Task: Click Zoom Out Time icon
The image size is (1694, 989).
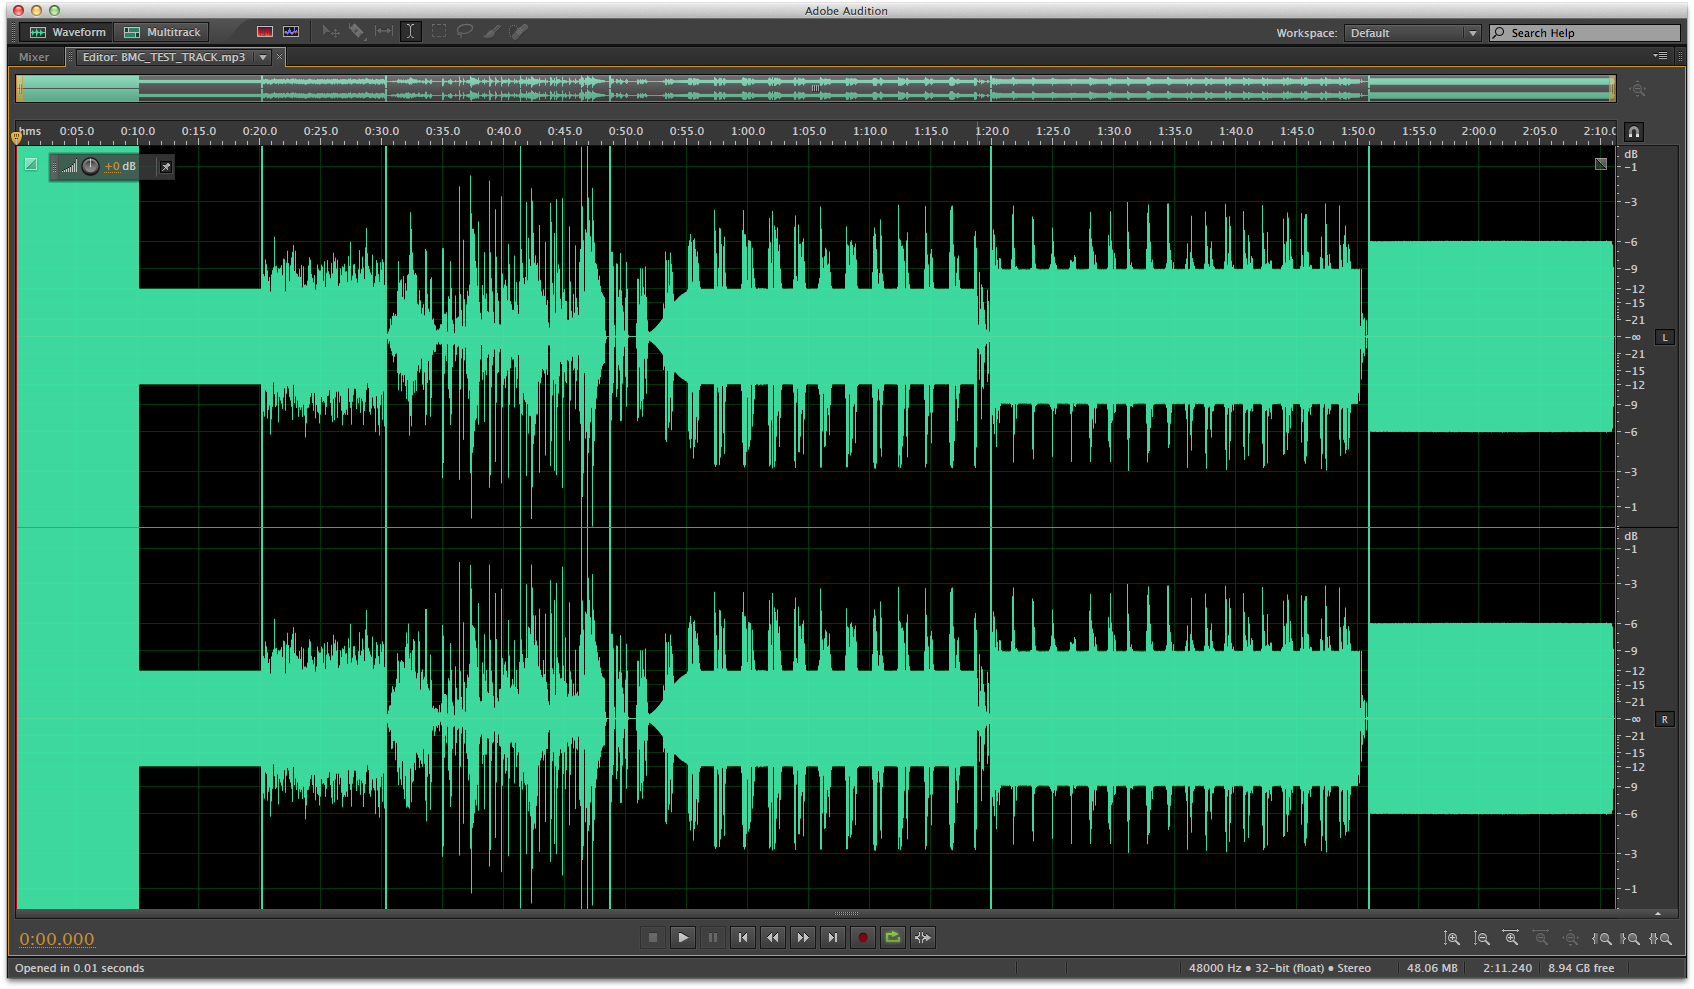Action: [1541, 939]
